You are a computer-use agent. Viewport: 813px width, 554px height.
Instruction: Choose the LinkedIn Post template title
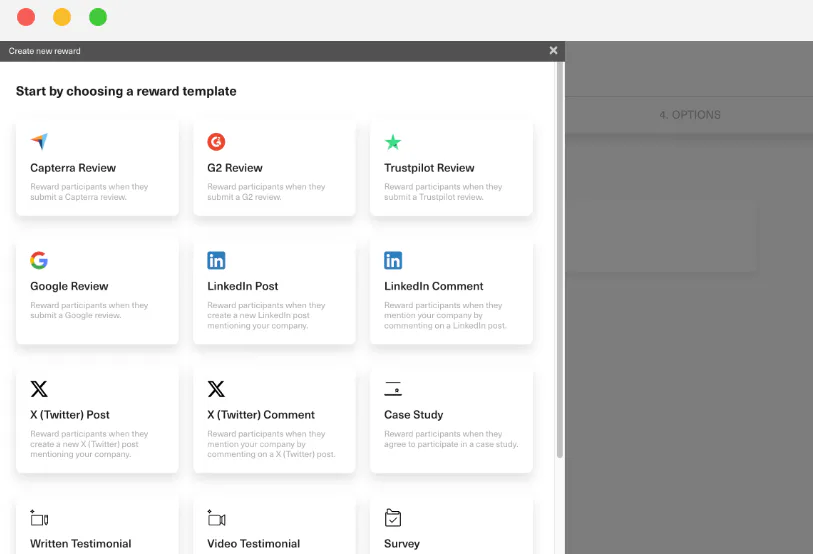pos(243,286)
